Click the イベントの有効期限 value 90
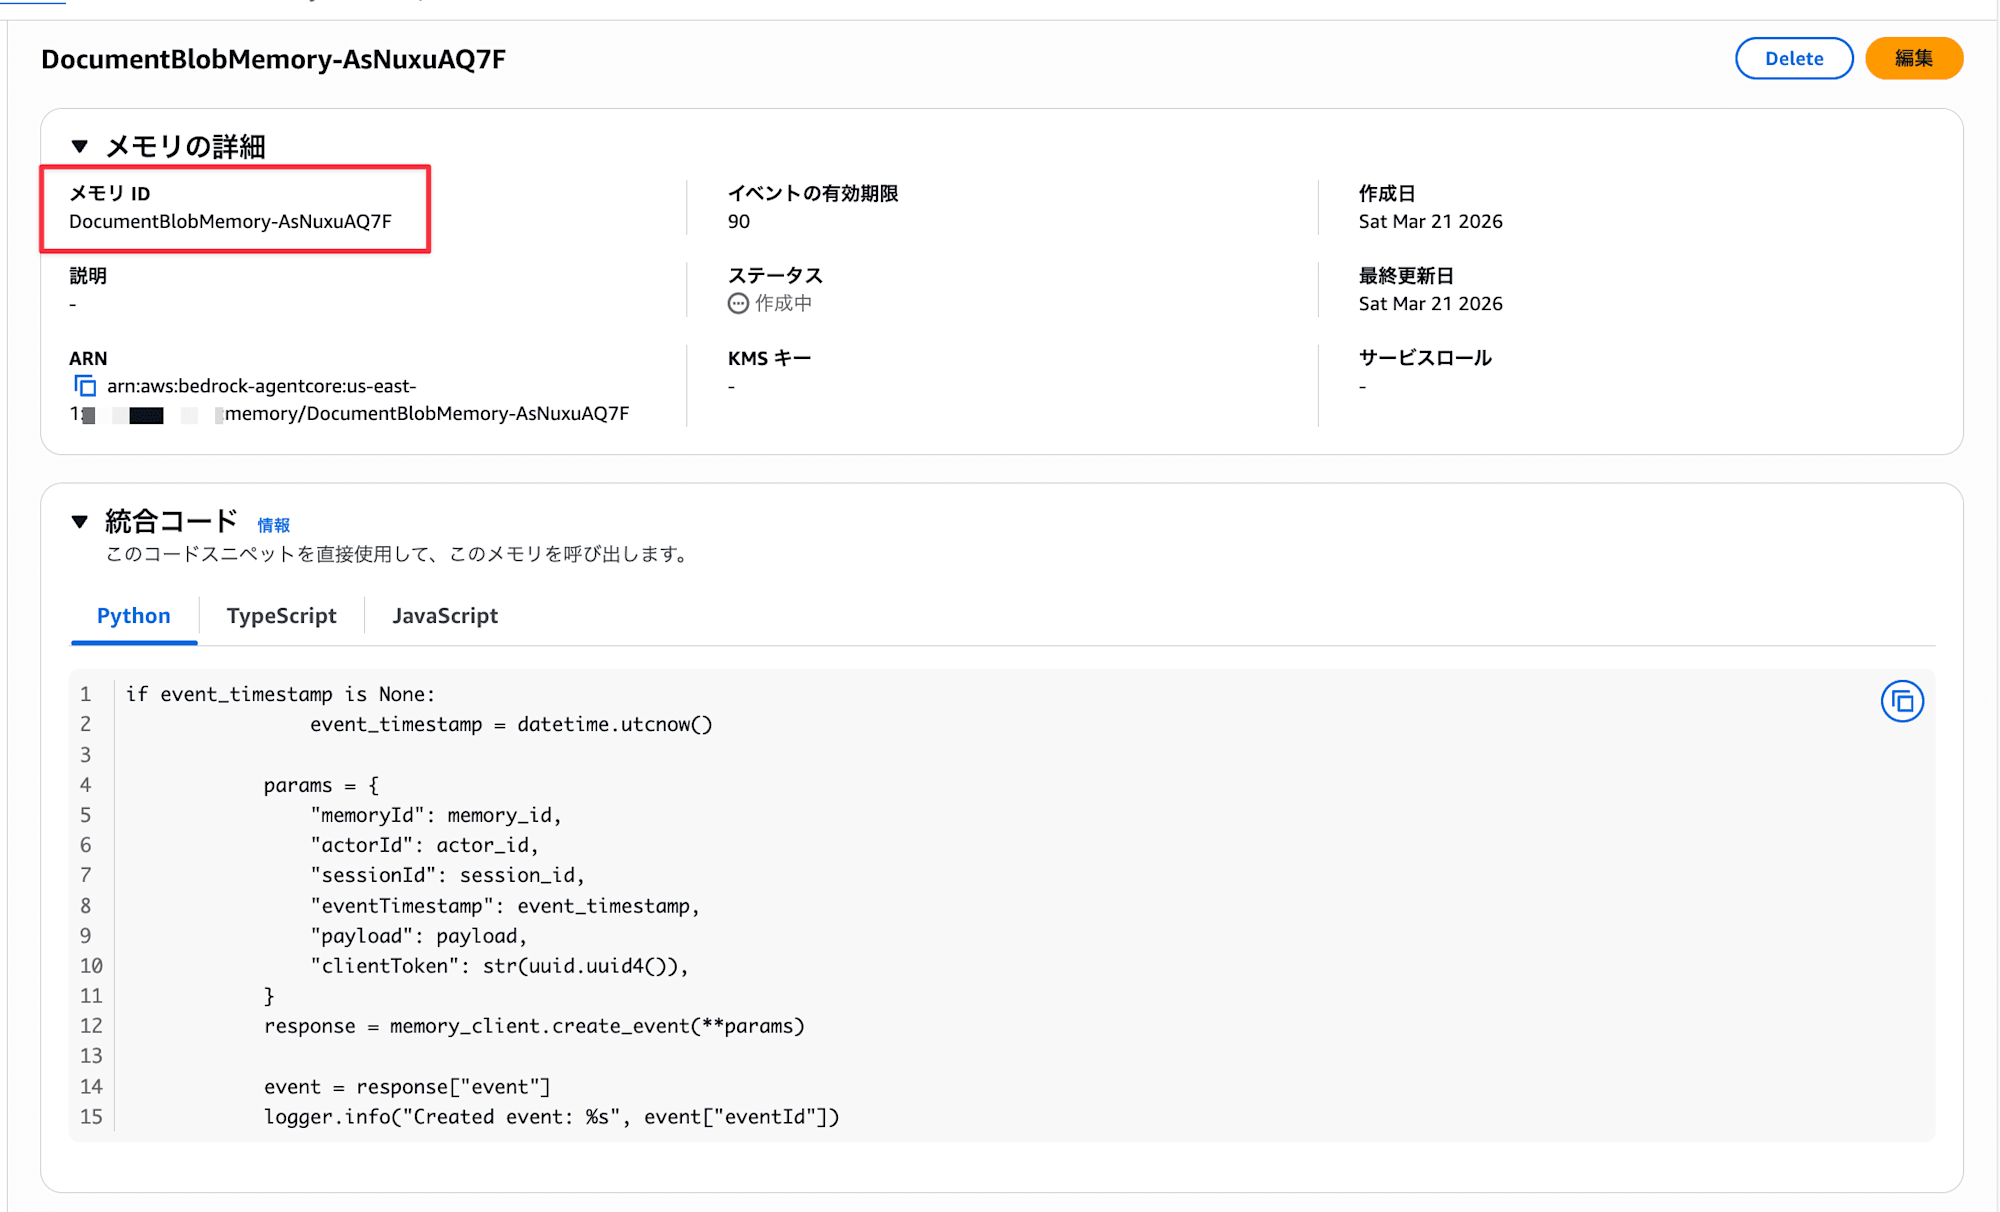This screenshot has width=2000, height=1212. [x=738, y=222]
